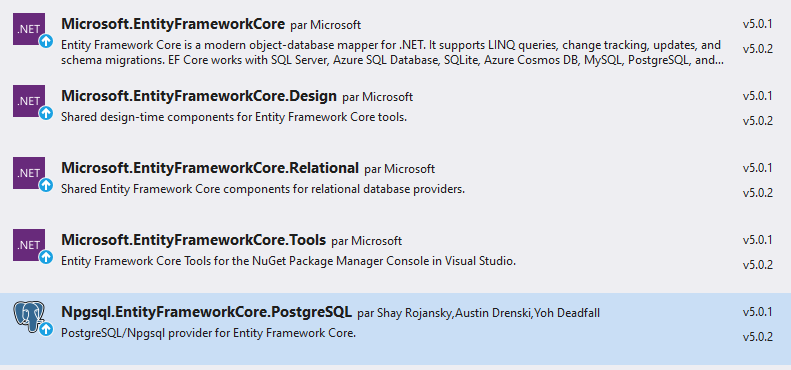The image size is (791, 370).
Task: Select the Microsoft.EntityFrameworkCore package title
Action: [x=173, y=24]
